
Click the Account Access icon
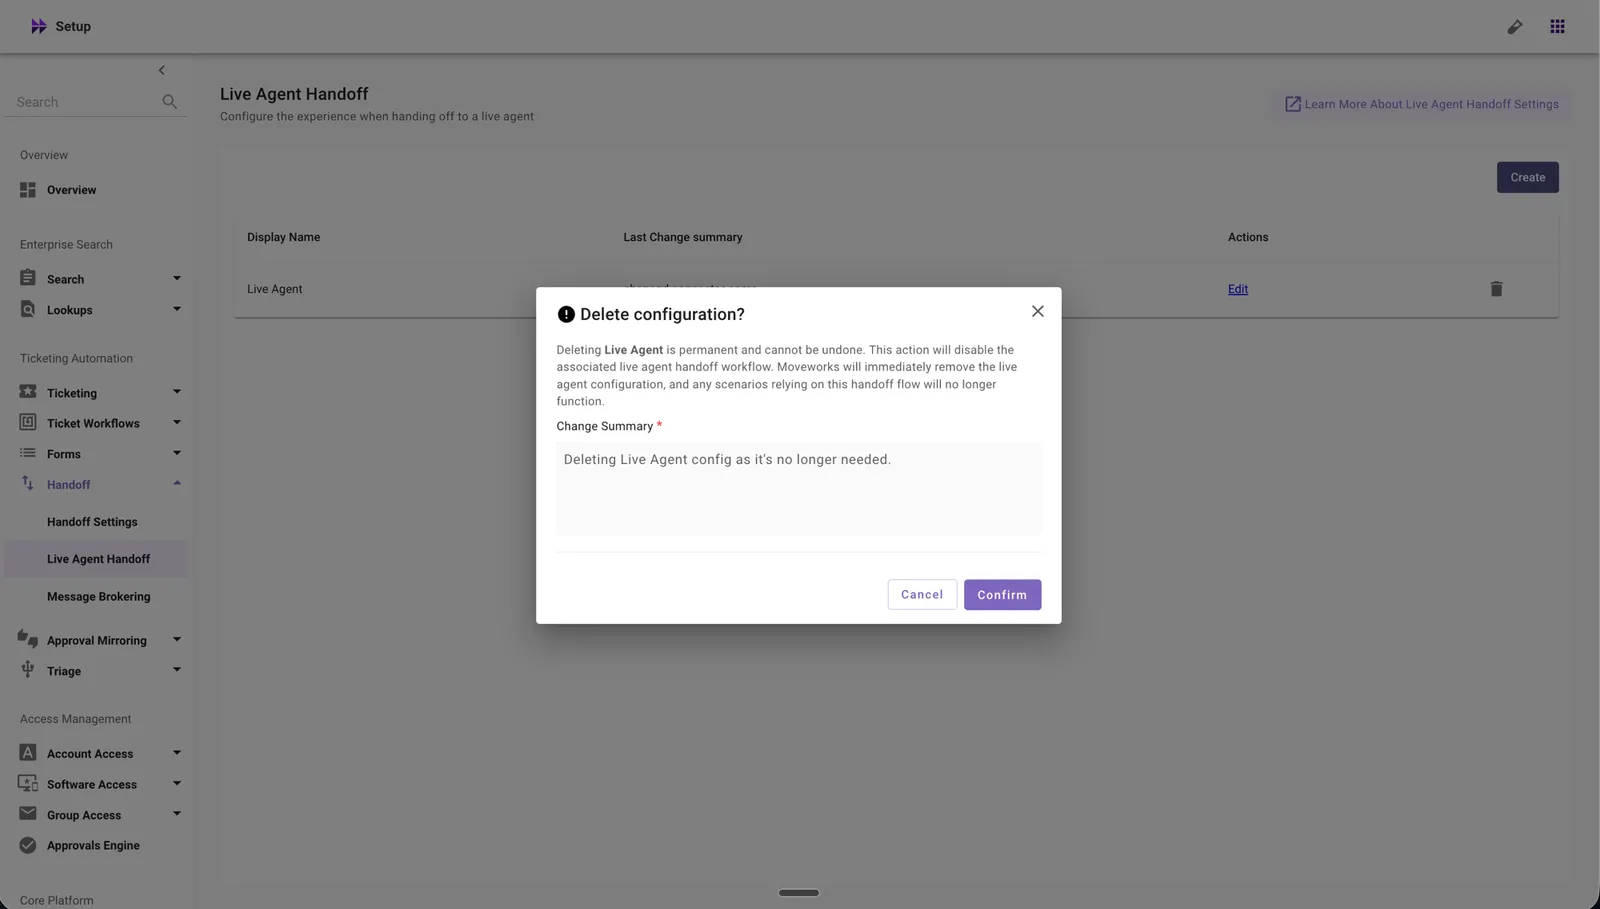[x=28, y=753]
